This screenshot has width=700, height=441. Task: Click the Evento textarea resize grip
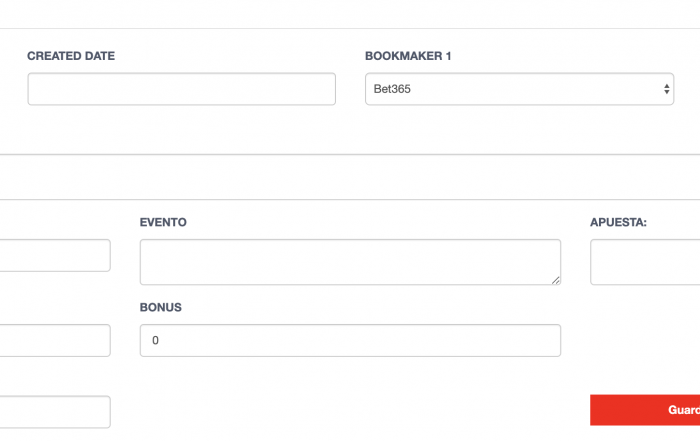click(555, 280)
